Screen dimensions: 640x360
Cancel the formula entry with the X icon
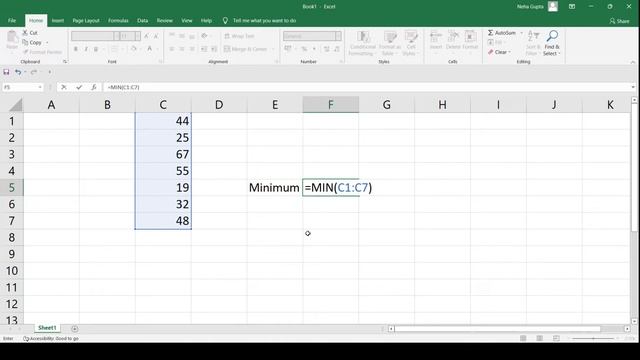tap(64, 87)
